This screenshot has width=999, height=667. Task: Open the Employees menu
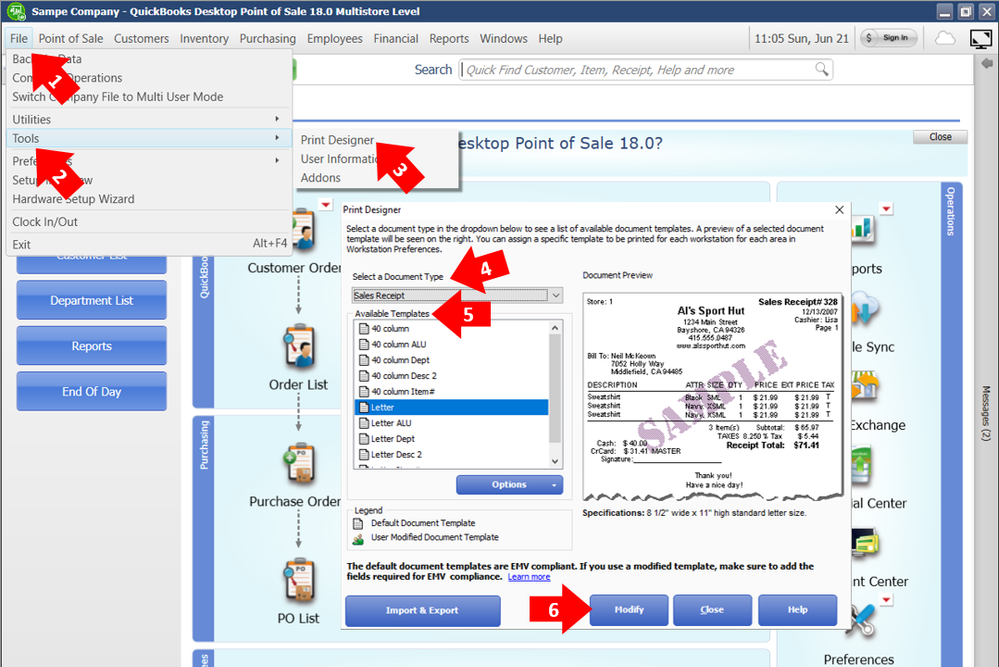tap(334, 38)
